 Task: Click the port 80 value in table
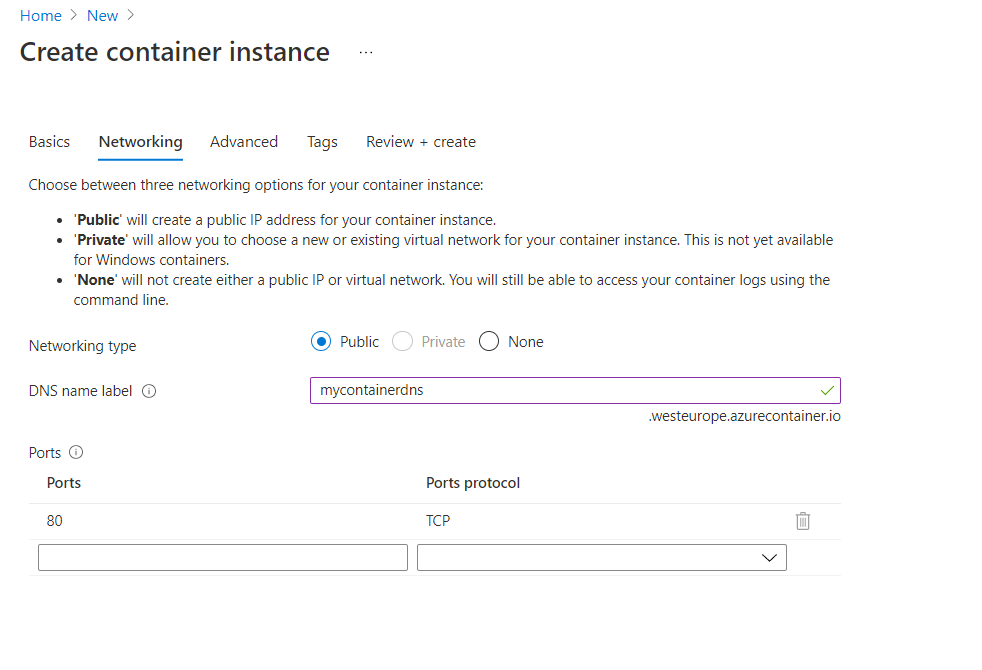coord(55,521)
